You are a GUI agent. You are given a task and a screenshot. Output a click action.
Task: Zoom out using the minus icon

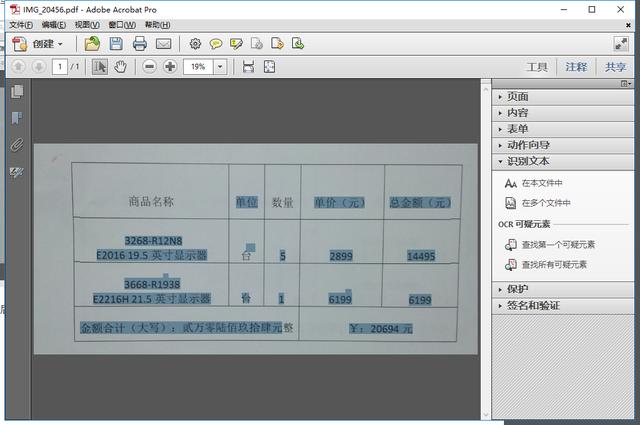tap(149, 67)
